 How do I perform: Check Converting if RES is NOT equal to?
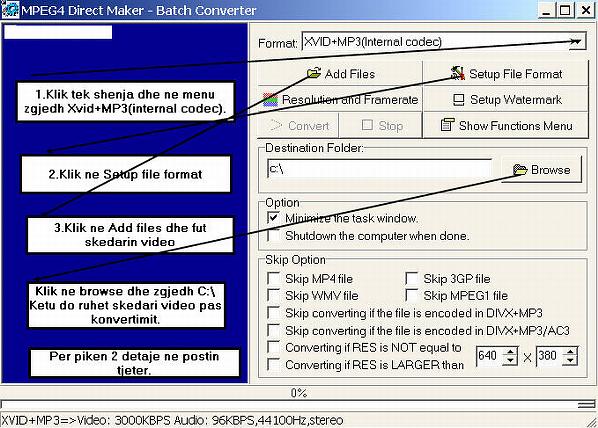pos(273,347)
